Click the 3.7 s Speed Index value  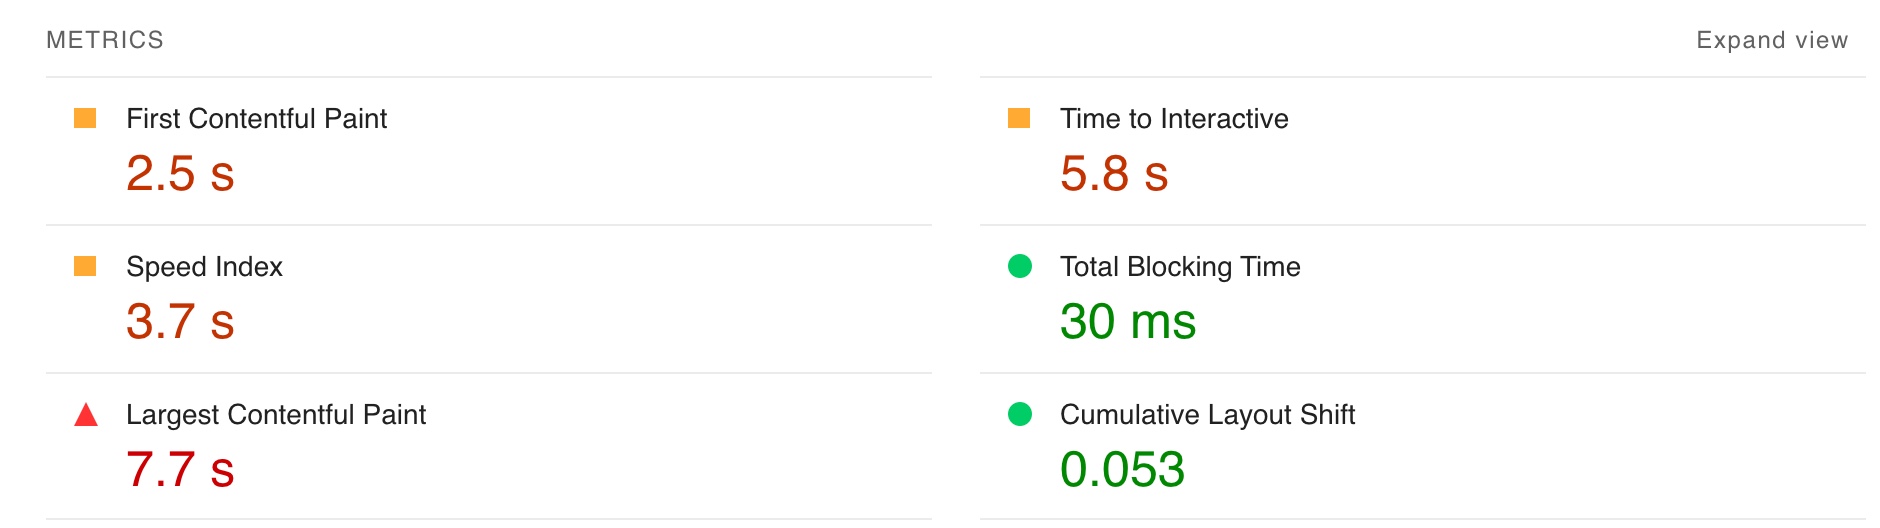point(180,321)
